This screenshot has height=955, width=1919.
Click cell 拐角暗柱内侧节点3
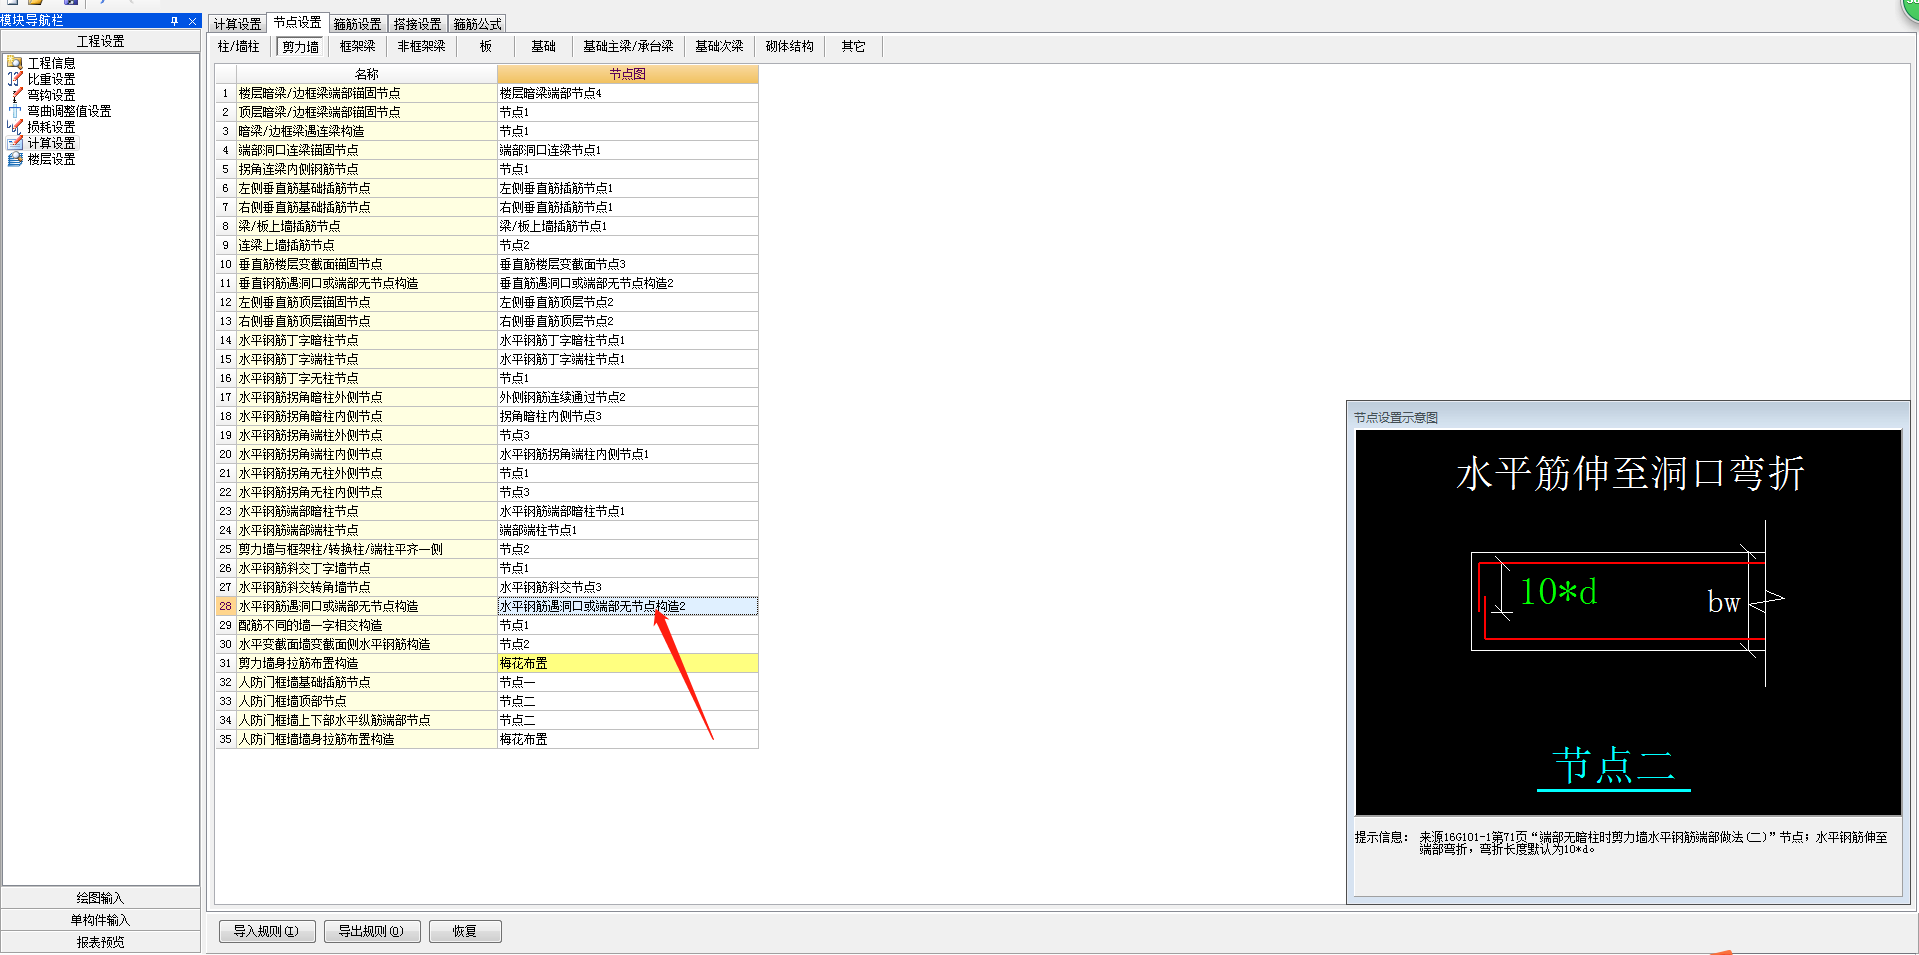pyautogui.click(x=627, y=416)
